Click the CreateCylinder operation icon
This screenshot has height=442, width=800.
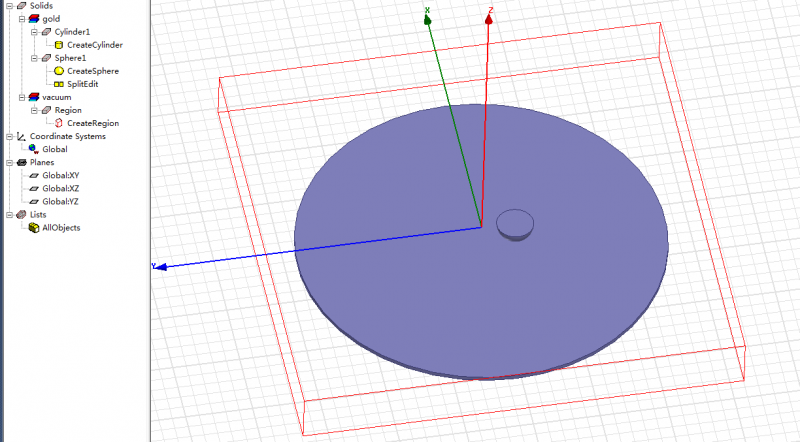pyautogui.click(x=59, y=45)
